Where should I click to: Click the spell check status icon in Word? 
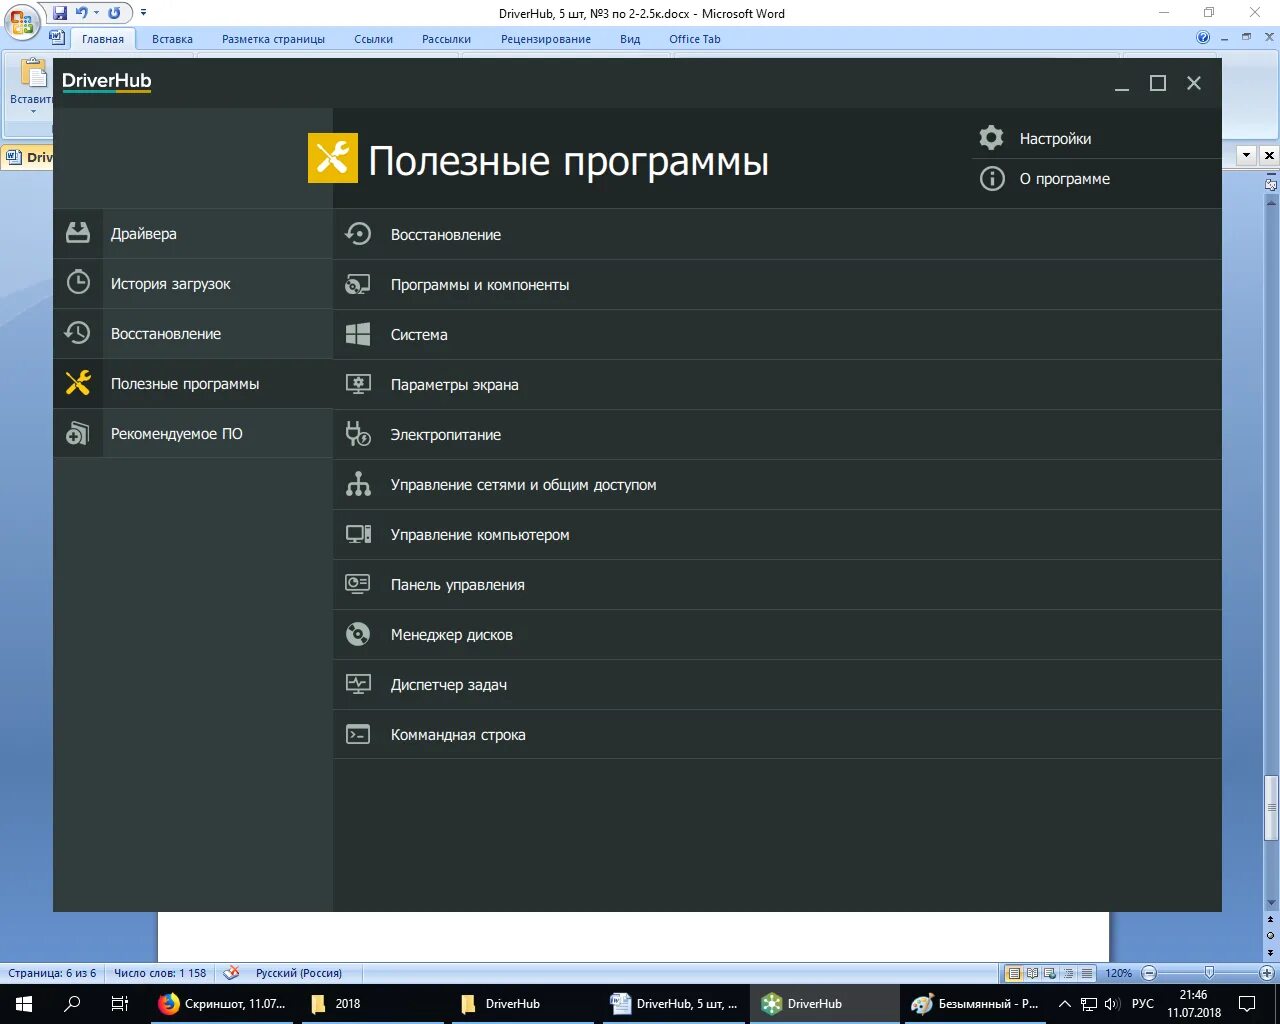click(231, 972)
